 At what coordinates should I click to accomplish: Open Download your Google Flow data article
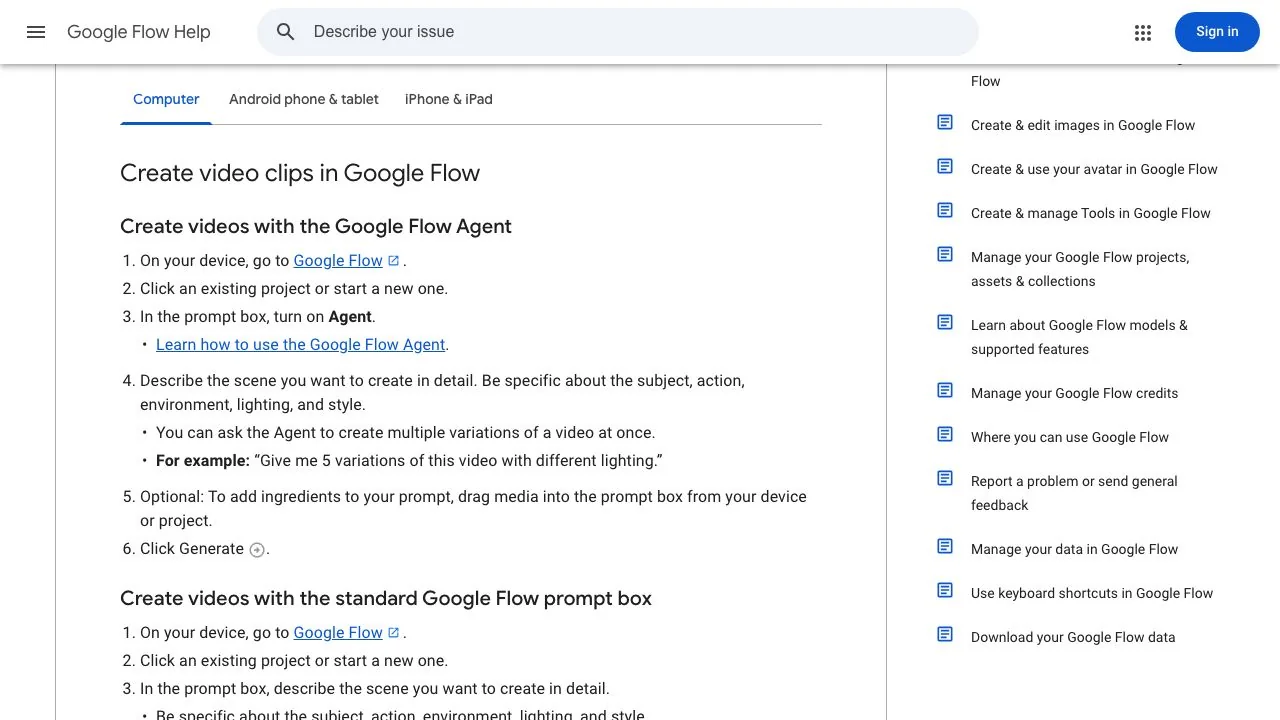pos(1073,637)
